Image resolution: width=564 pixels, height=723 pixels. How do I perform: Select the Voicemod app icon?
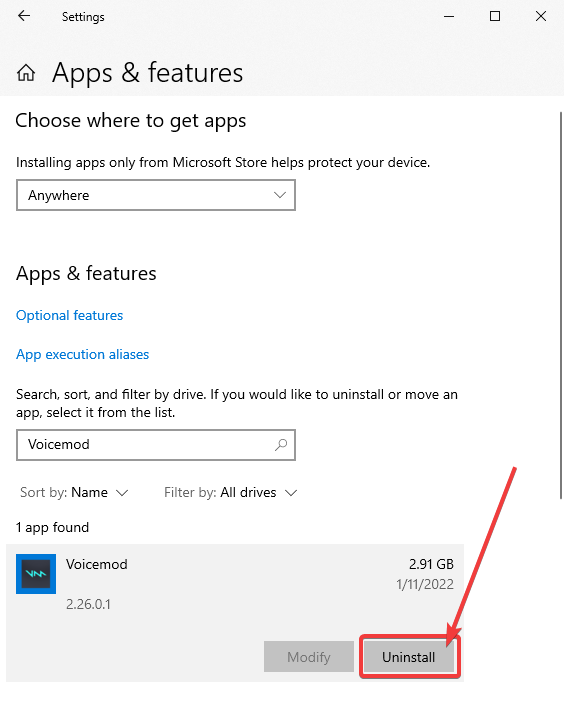coord(36,574)
